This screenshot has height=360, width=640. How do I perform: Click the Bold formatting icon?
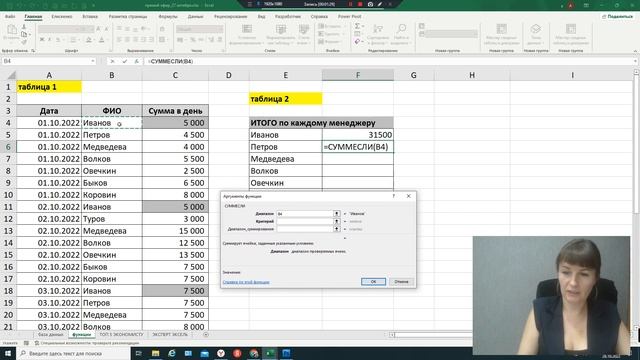[x=42, y=40]
